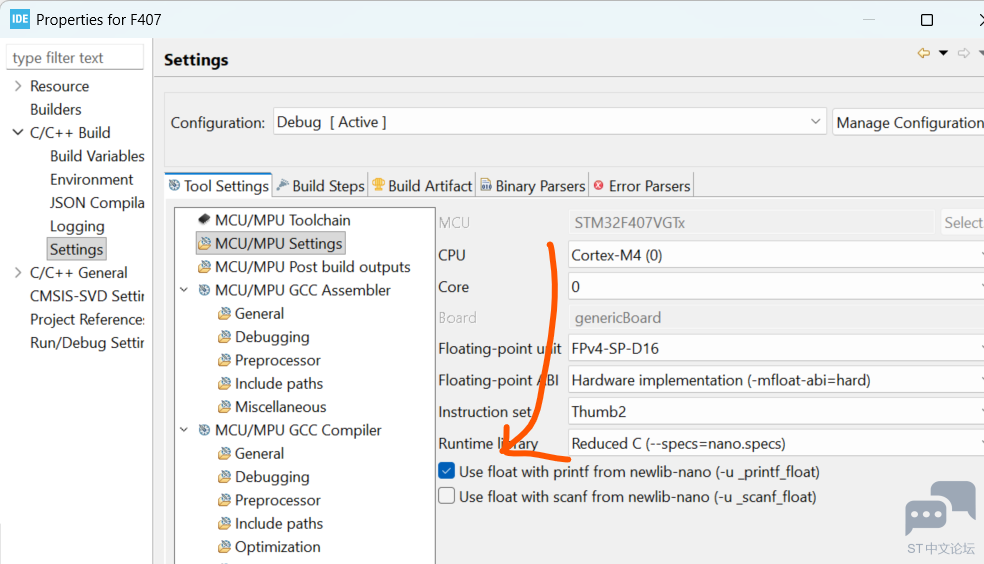The height and width of the screenshot is (564, 984).
Task: Select Optimization label under GCC Compiler
Action: [277, 546]
